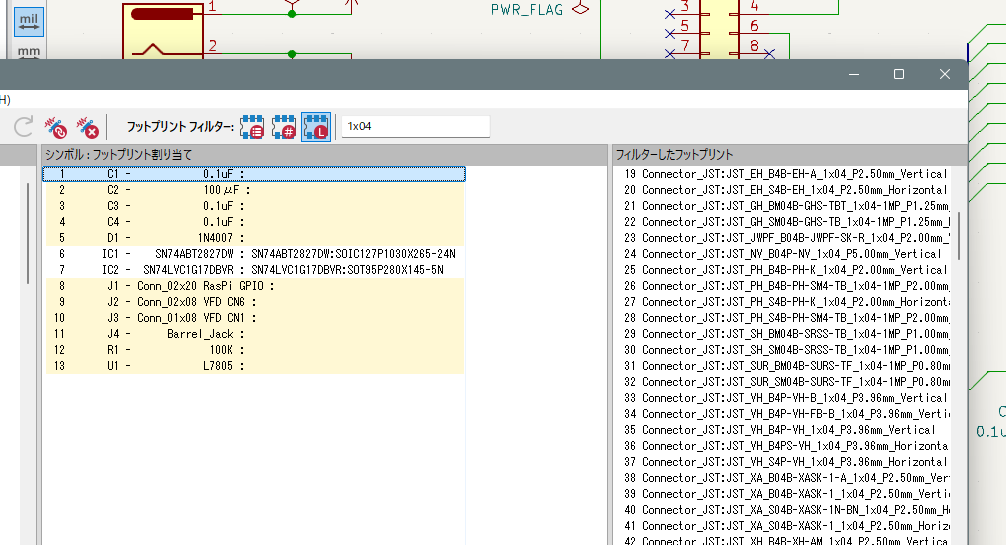This screenshot has height=545, width=1006.
Task: Toggle filter by pin count
Action: 284,127
